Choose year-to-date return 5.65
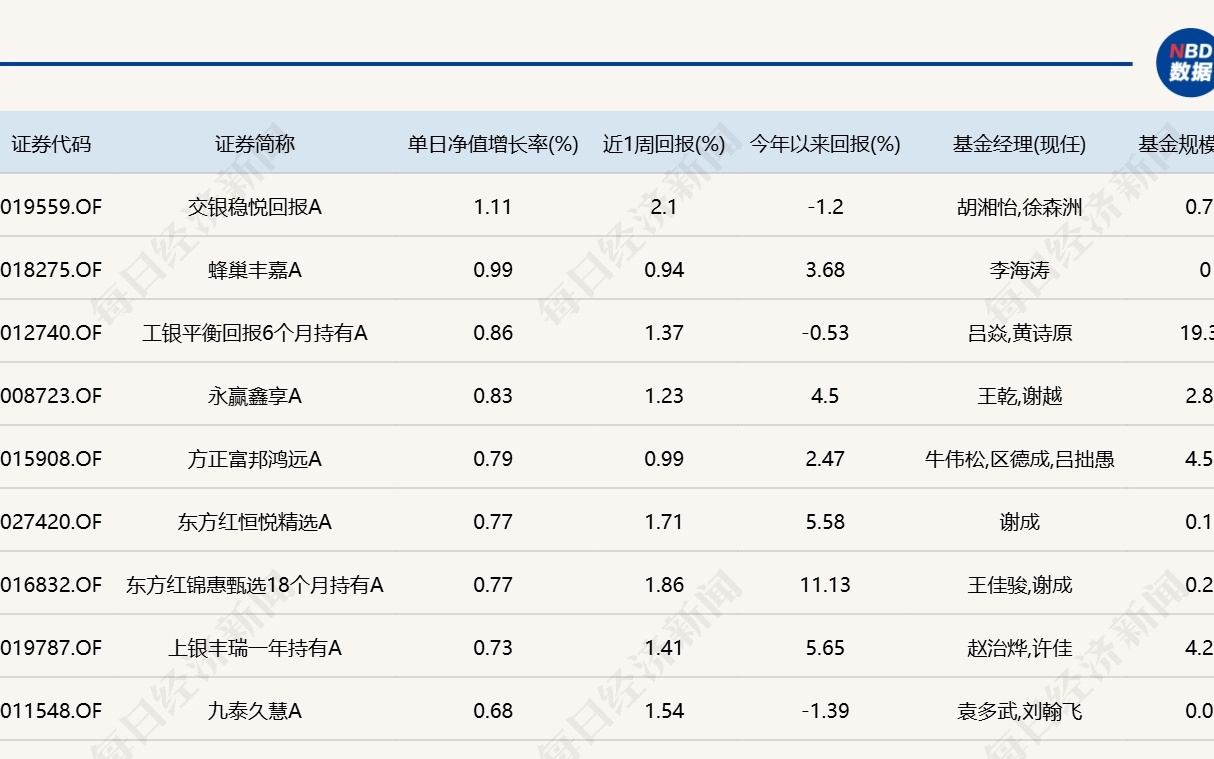The width and height of the screenshot is (1214, 759). pos(825,648)
